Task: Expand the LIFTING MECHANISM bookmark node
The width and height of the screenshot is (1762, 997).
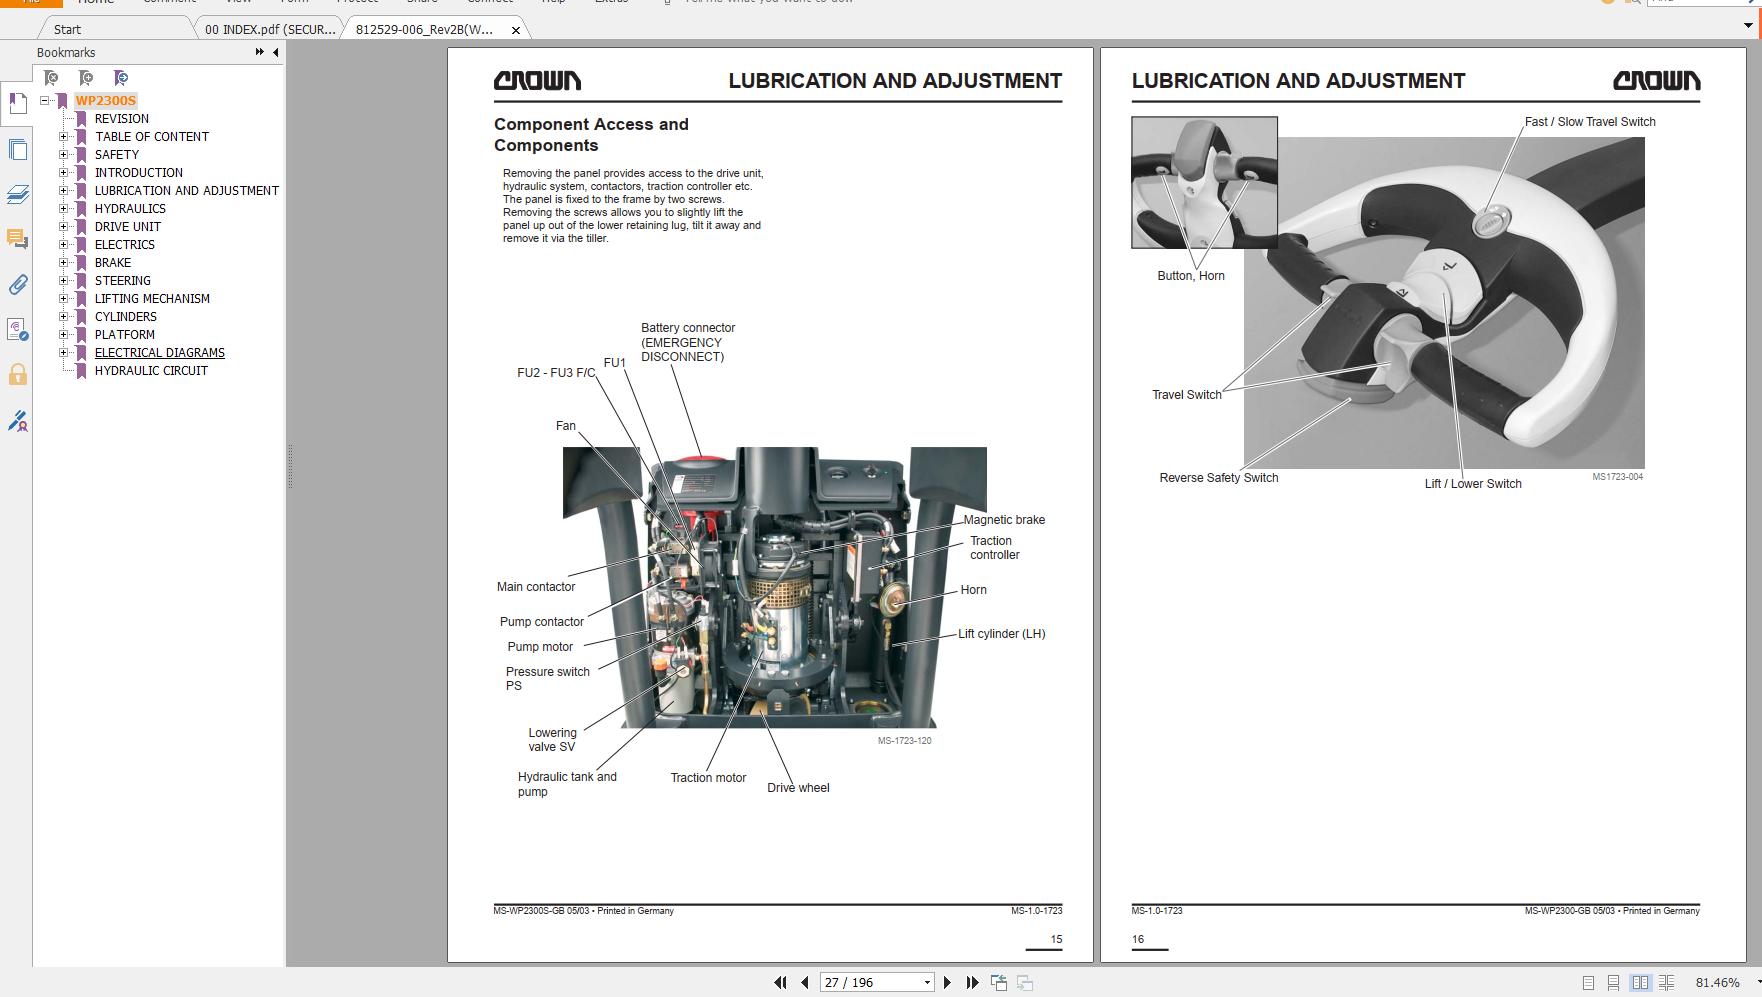Action: click(64, 298)
